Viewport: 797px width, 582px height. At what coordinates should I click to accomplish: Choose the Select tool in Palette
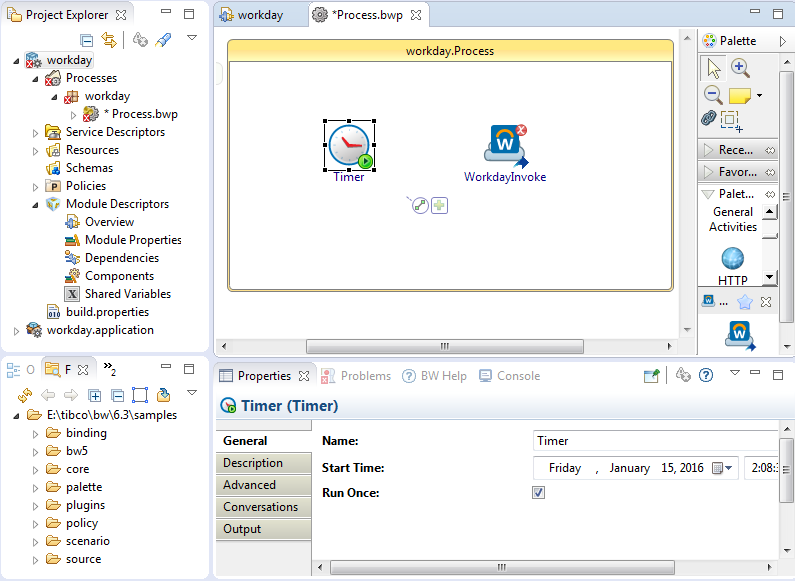point(713,68)
